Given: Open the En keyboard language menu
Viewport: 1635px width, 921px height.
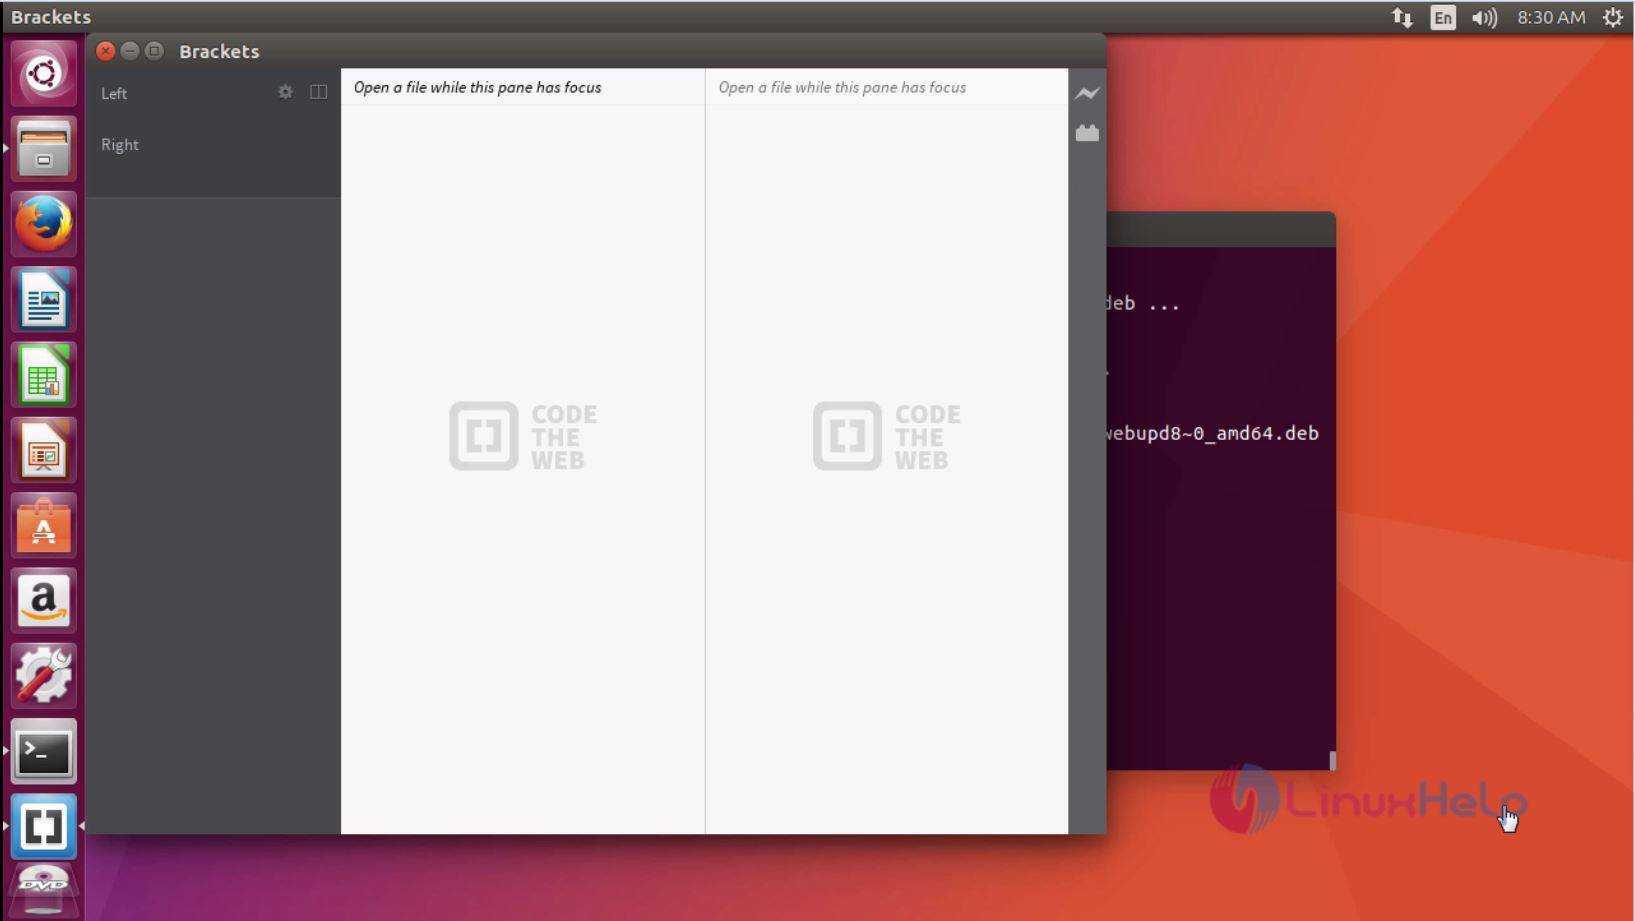Looking at the screenshot, I should pos(1442,17).
